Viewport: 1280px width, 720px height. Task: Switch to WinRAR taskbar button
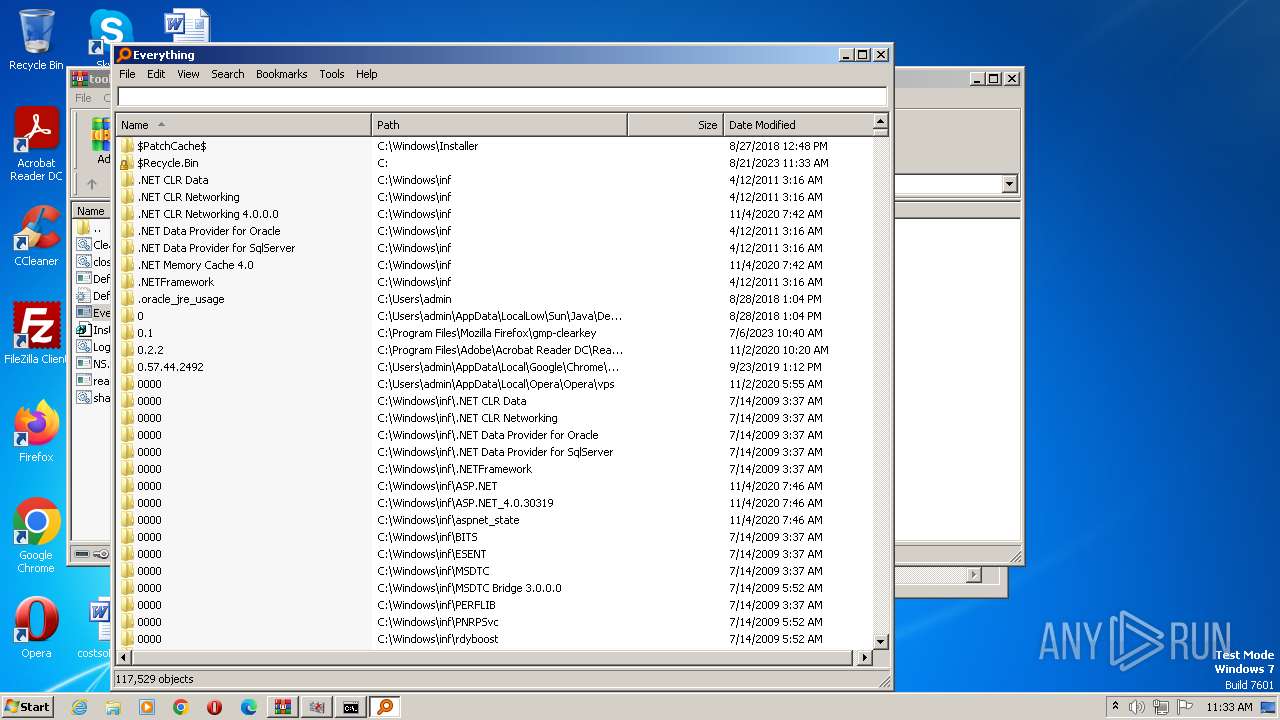coord(283,707)
